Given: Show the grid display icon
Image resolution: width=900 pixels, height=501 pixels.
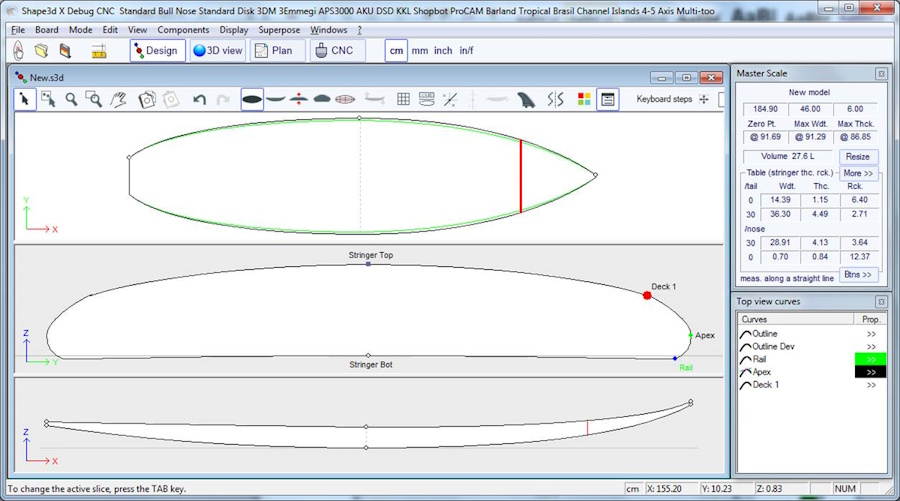Looking at the screenshot, I should coord(403,99).
